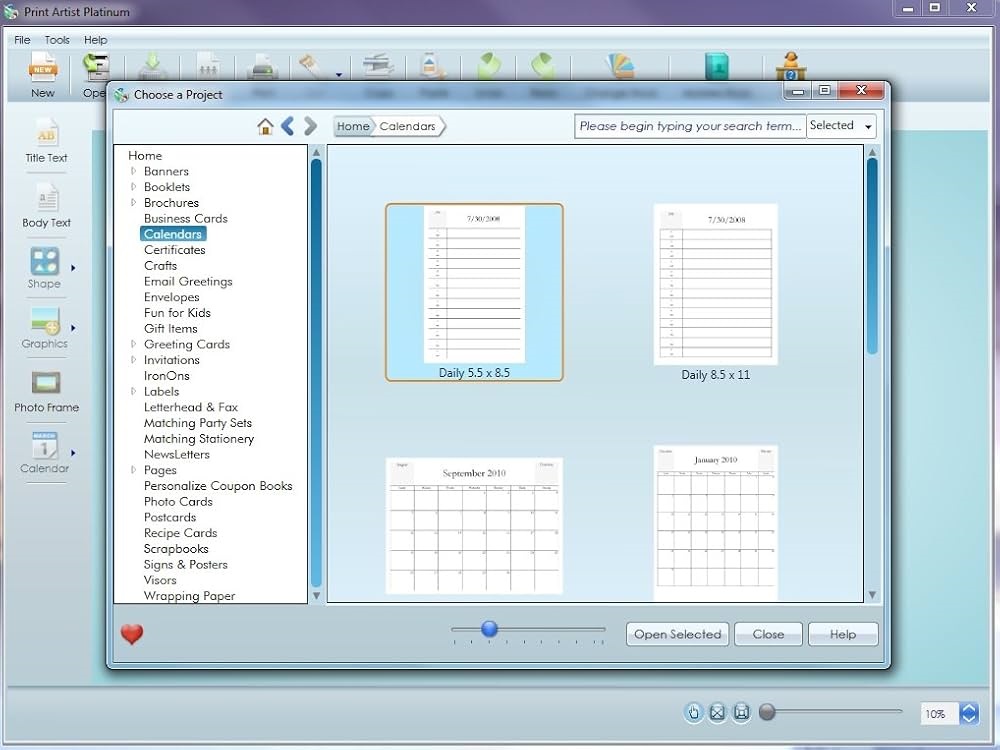Click the Open project icon in the main toolbar
This screenshot has width=1000, height=750.
pyautogui.click(x=96, y=67)
